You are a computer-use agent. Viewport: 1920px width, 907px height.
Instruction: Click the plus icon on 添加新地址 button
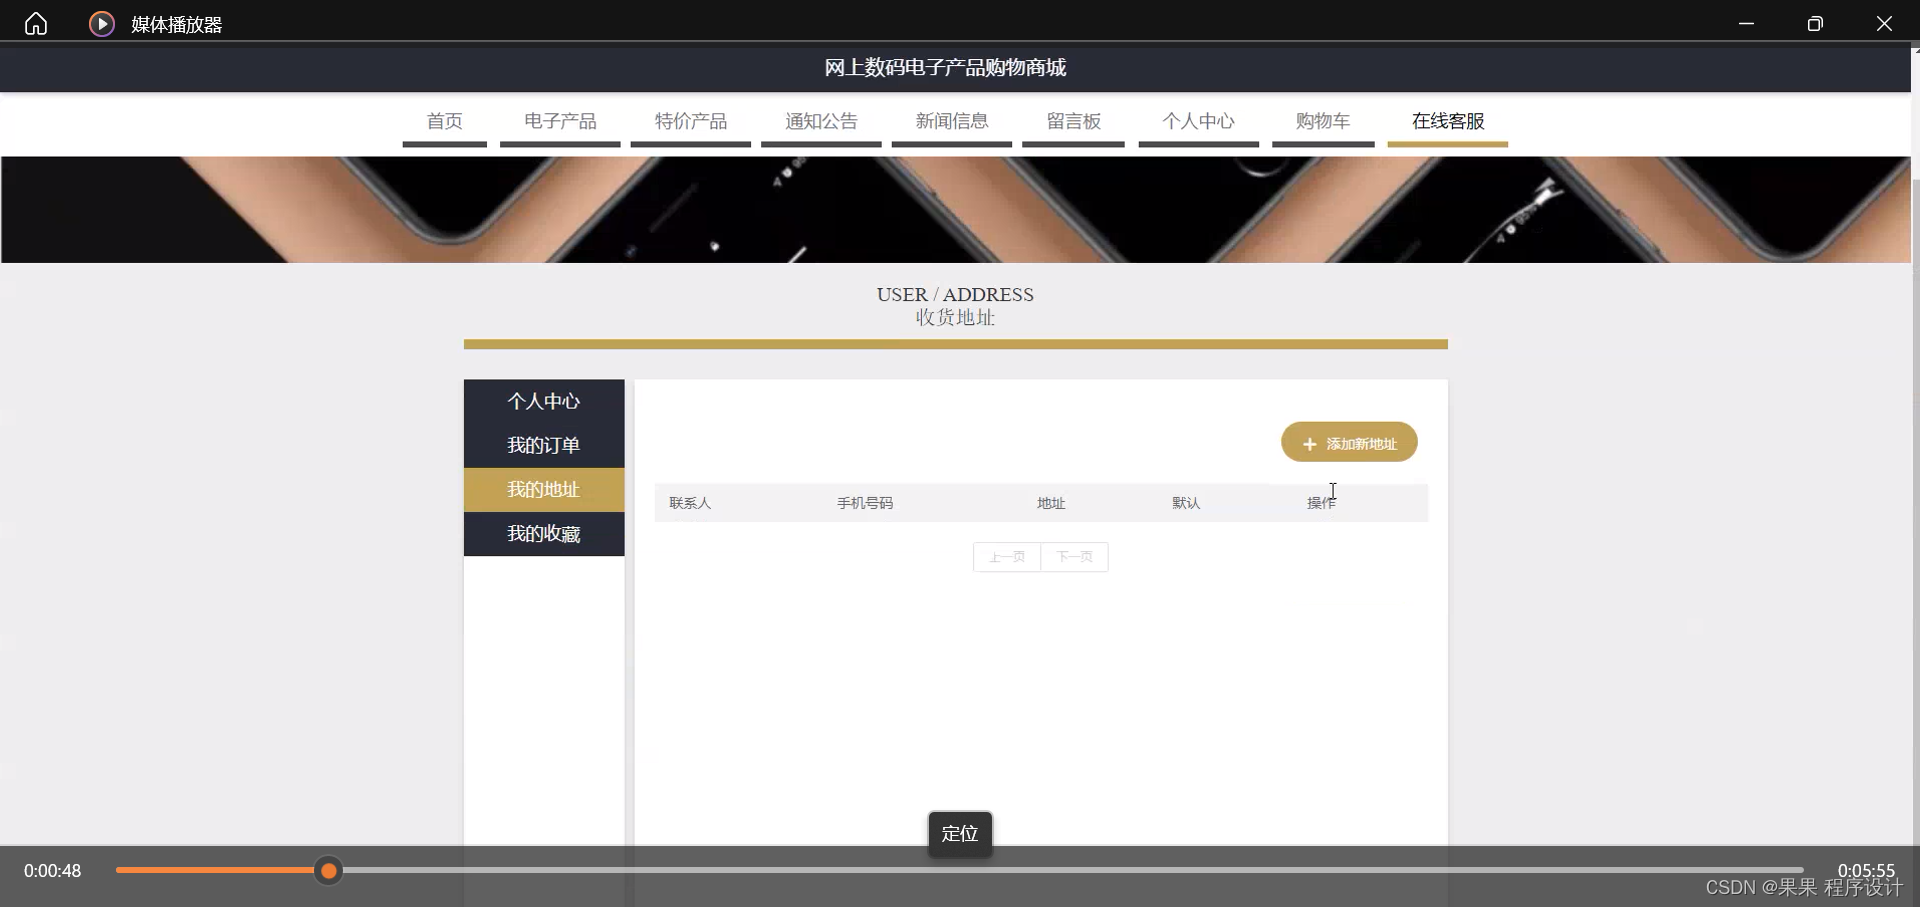coord(1310,442)
